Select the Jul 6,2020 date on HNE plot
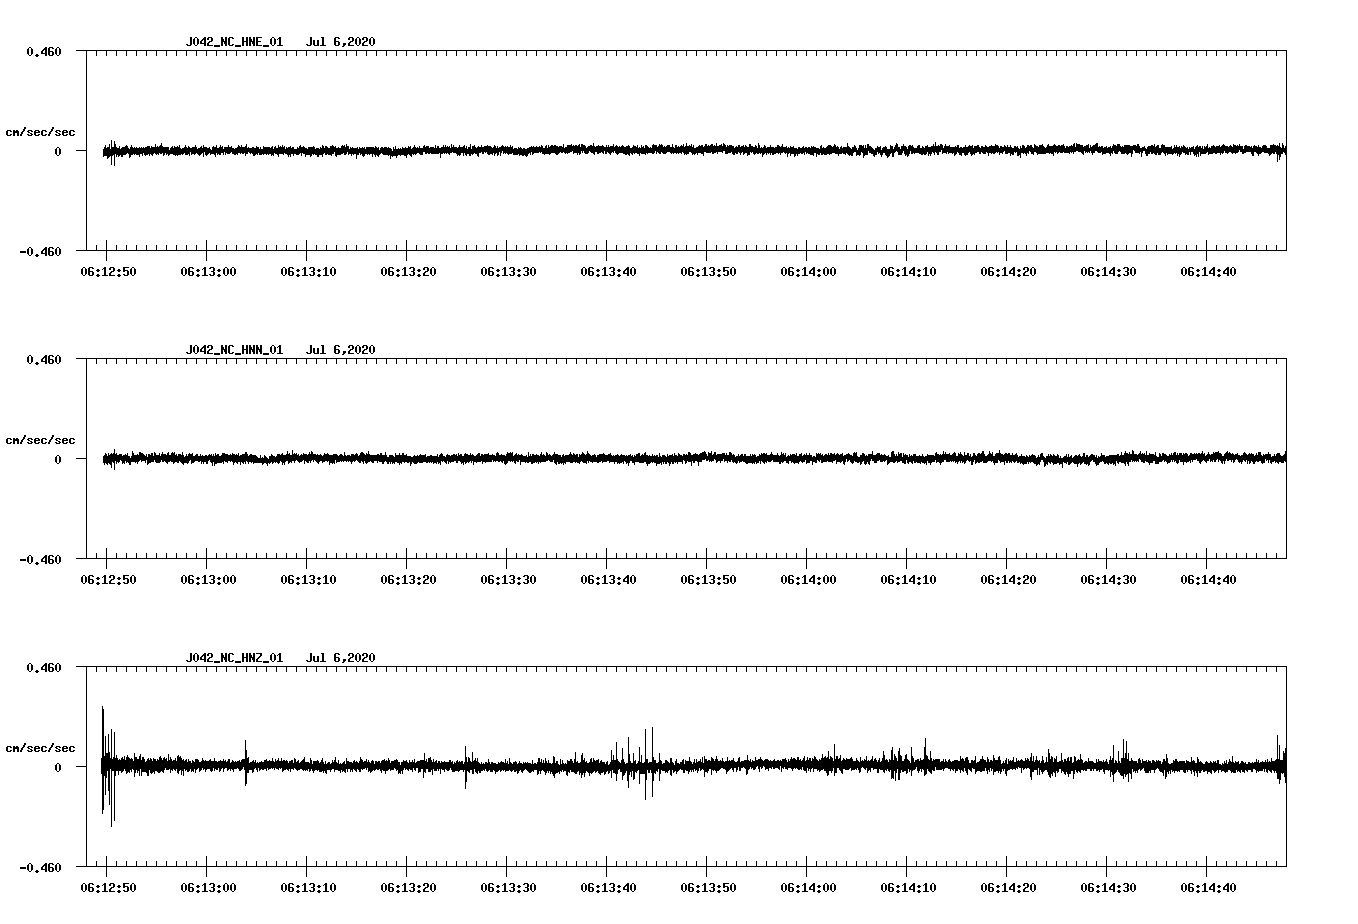The width and height of the screenshot is (1358, 924). pos(341,42)
